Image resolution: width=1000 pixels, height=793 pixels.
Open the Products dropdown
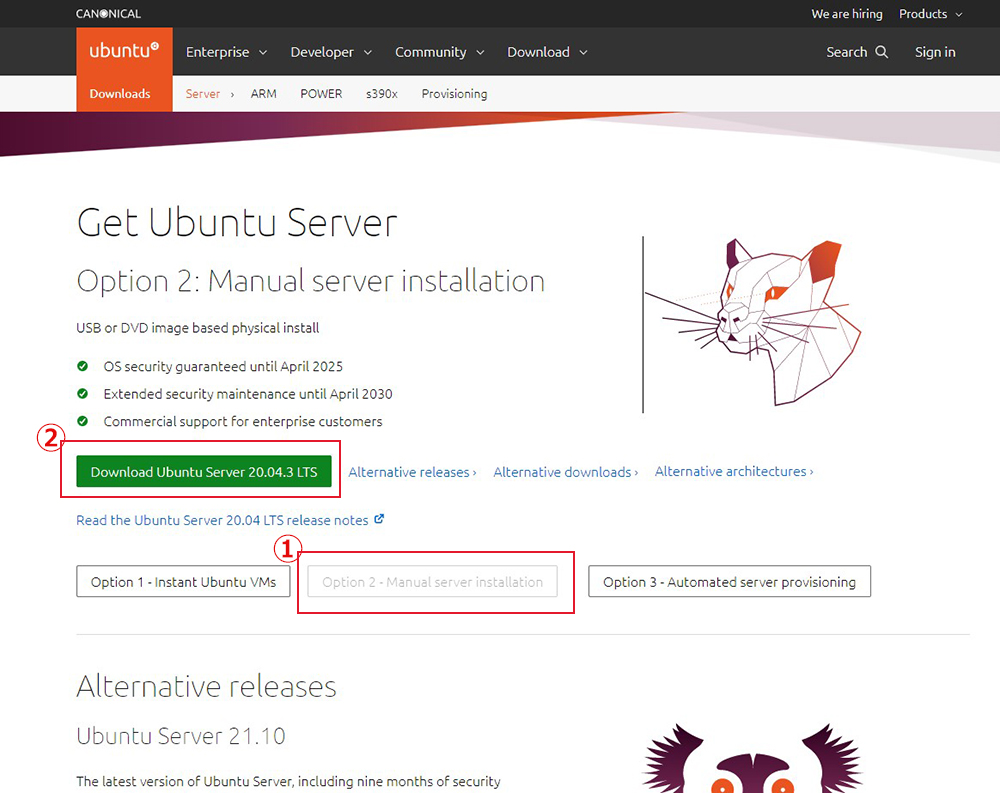tap(930, 14)
